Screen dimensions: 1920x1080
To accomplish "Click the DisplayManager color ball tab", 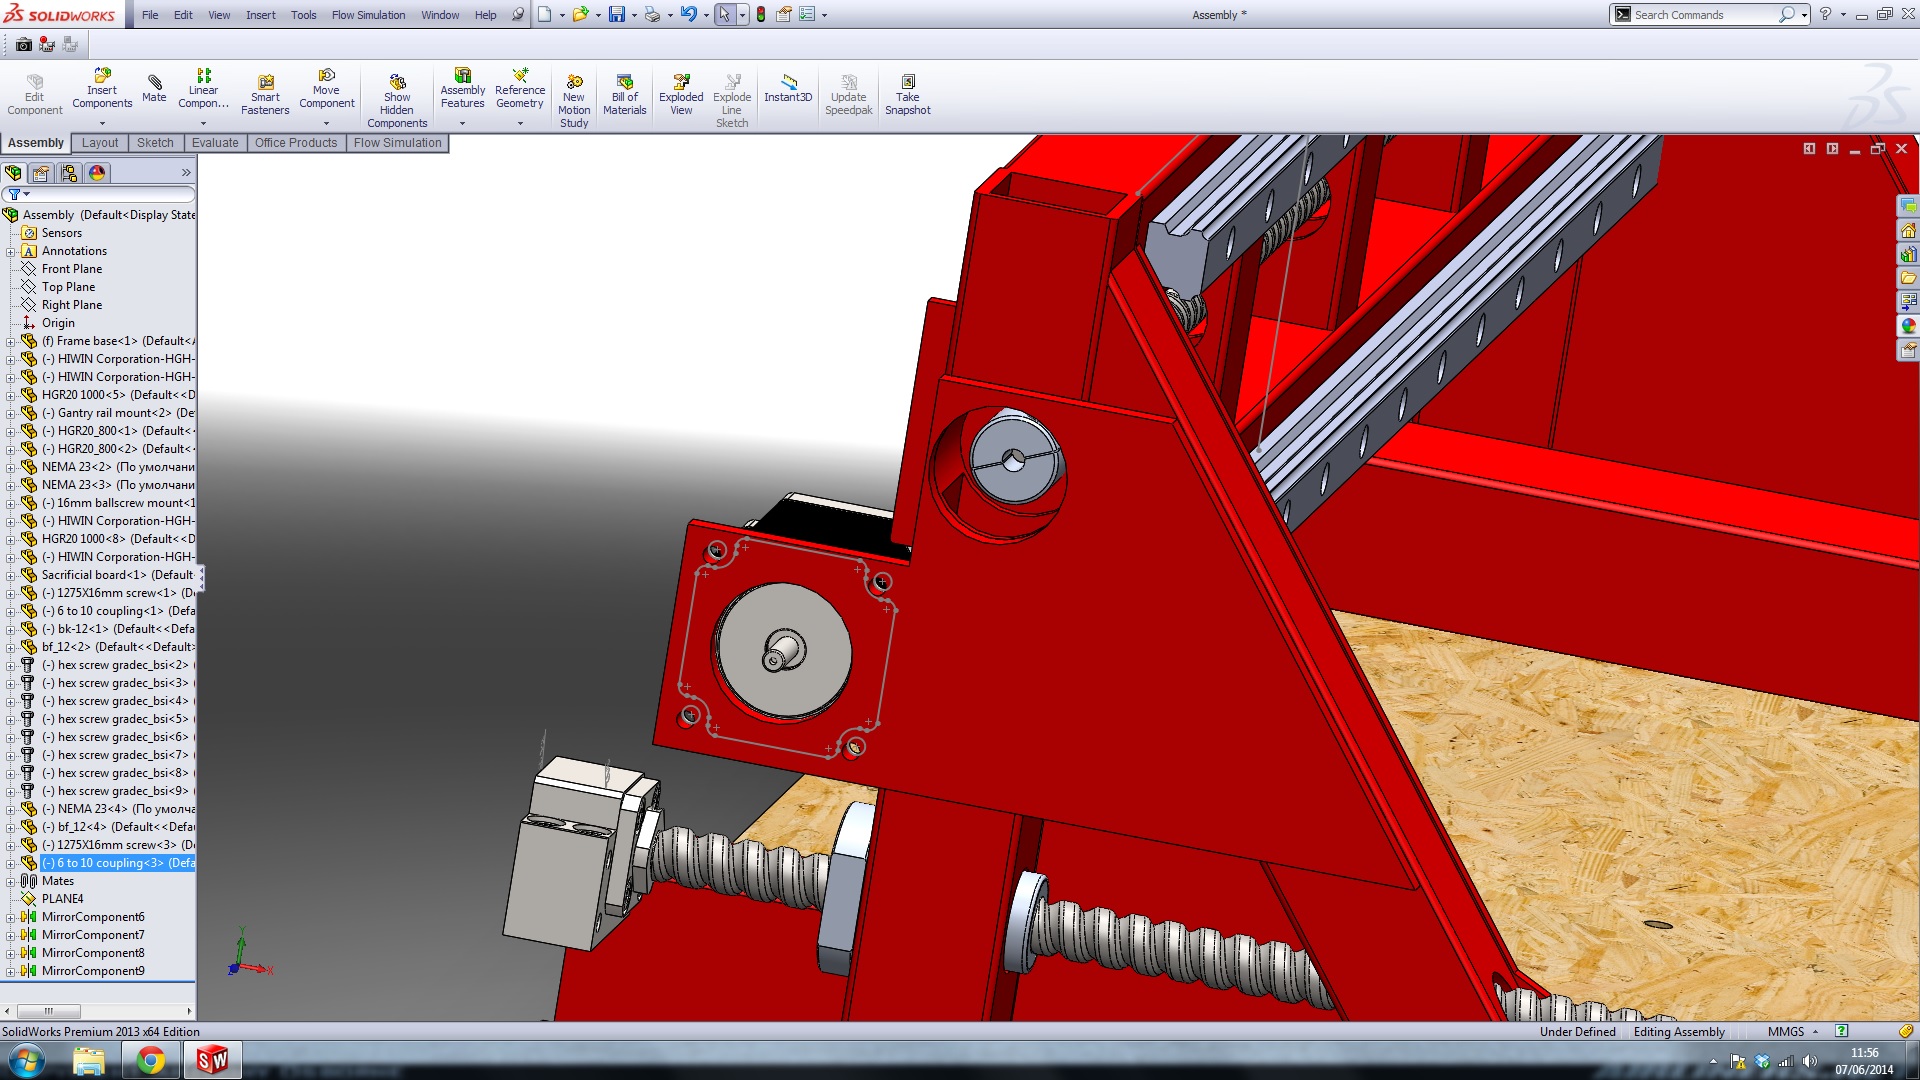I will (x=97, y=173).
